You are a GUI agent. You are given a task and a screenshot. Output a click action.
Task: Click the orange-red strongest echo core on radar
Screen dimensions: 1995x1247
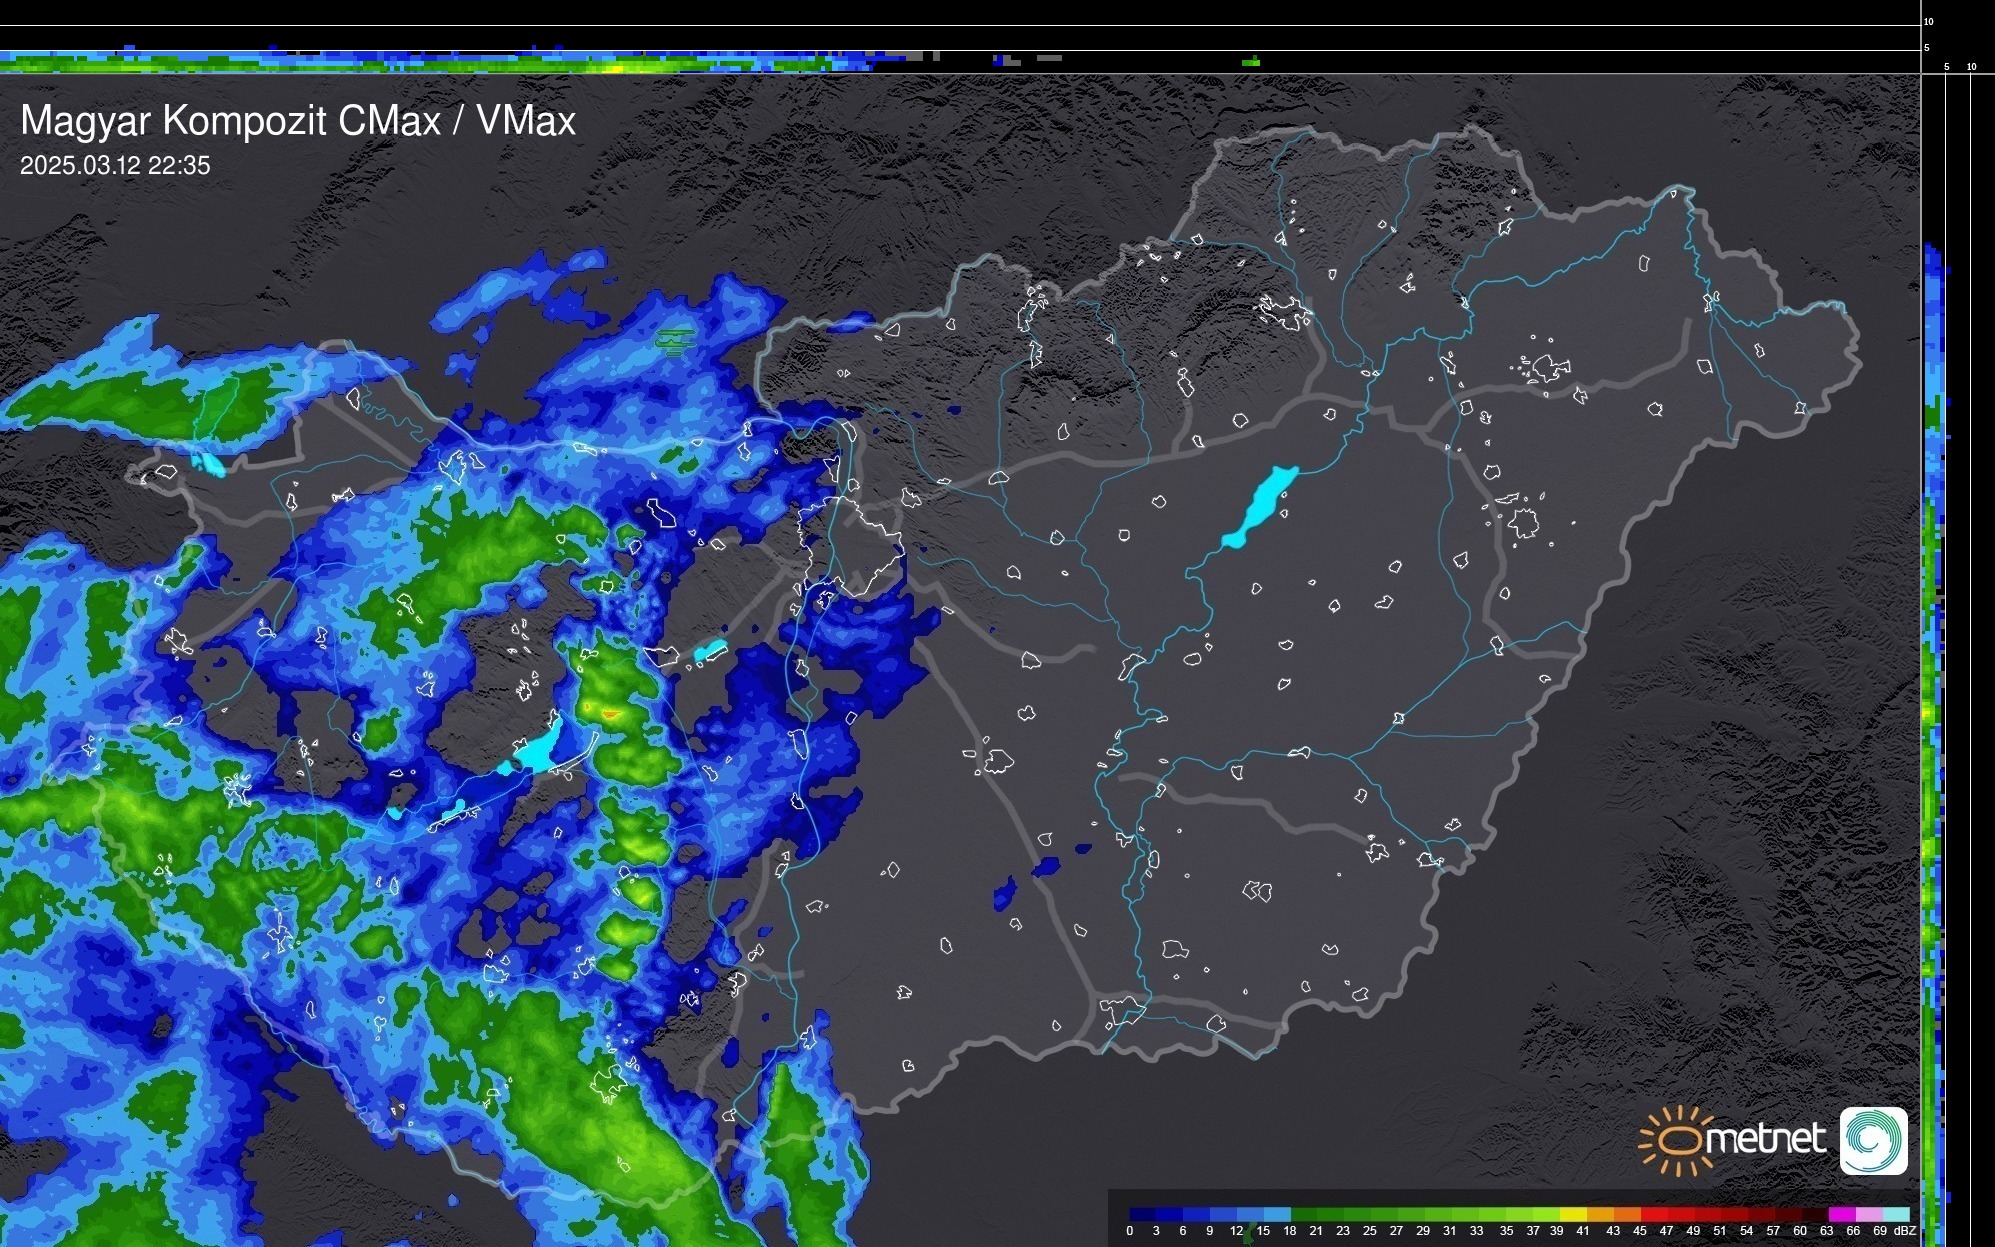click(x=608, y=714)
